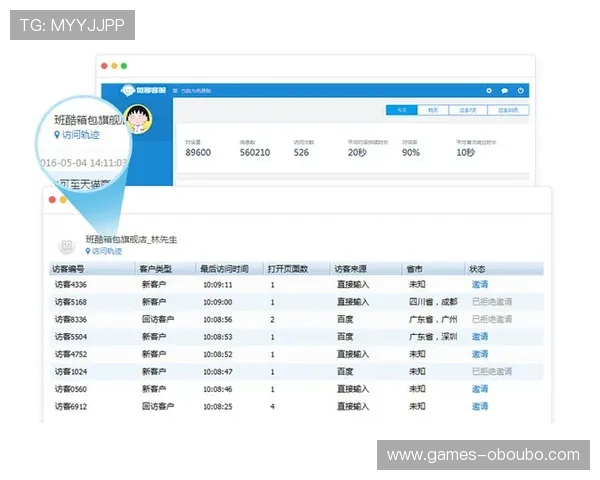Click the 90% rate statistic
The height and width of the screenshot is (480, 600).
[x=411, y=152]
